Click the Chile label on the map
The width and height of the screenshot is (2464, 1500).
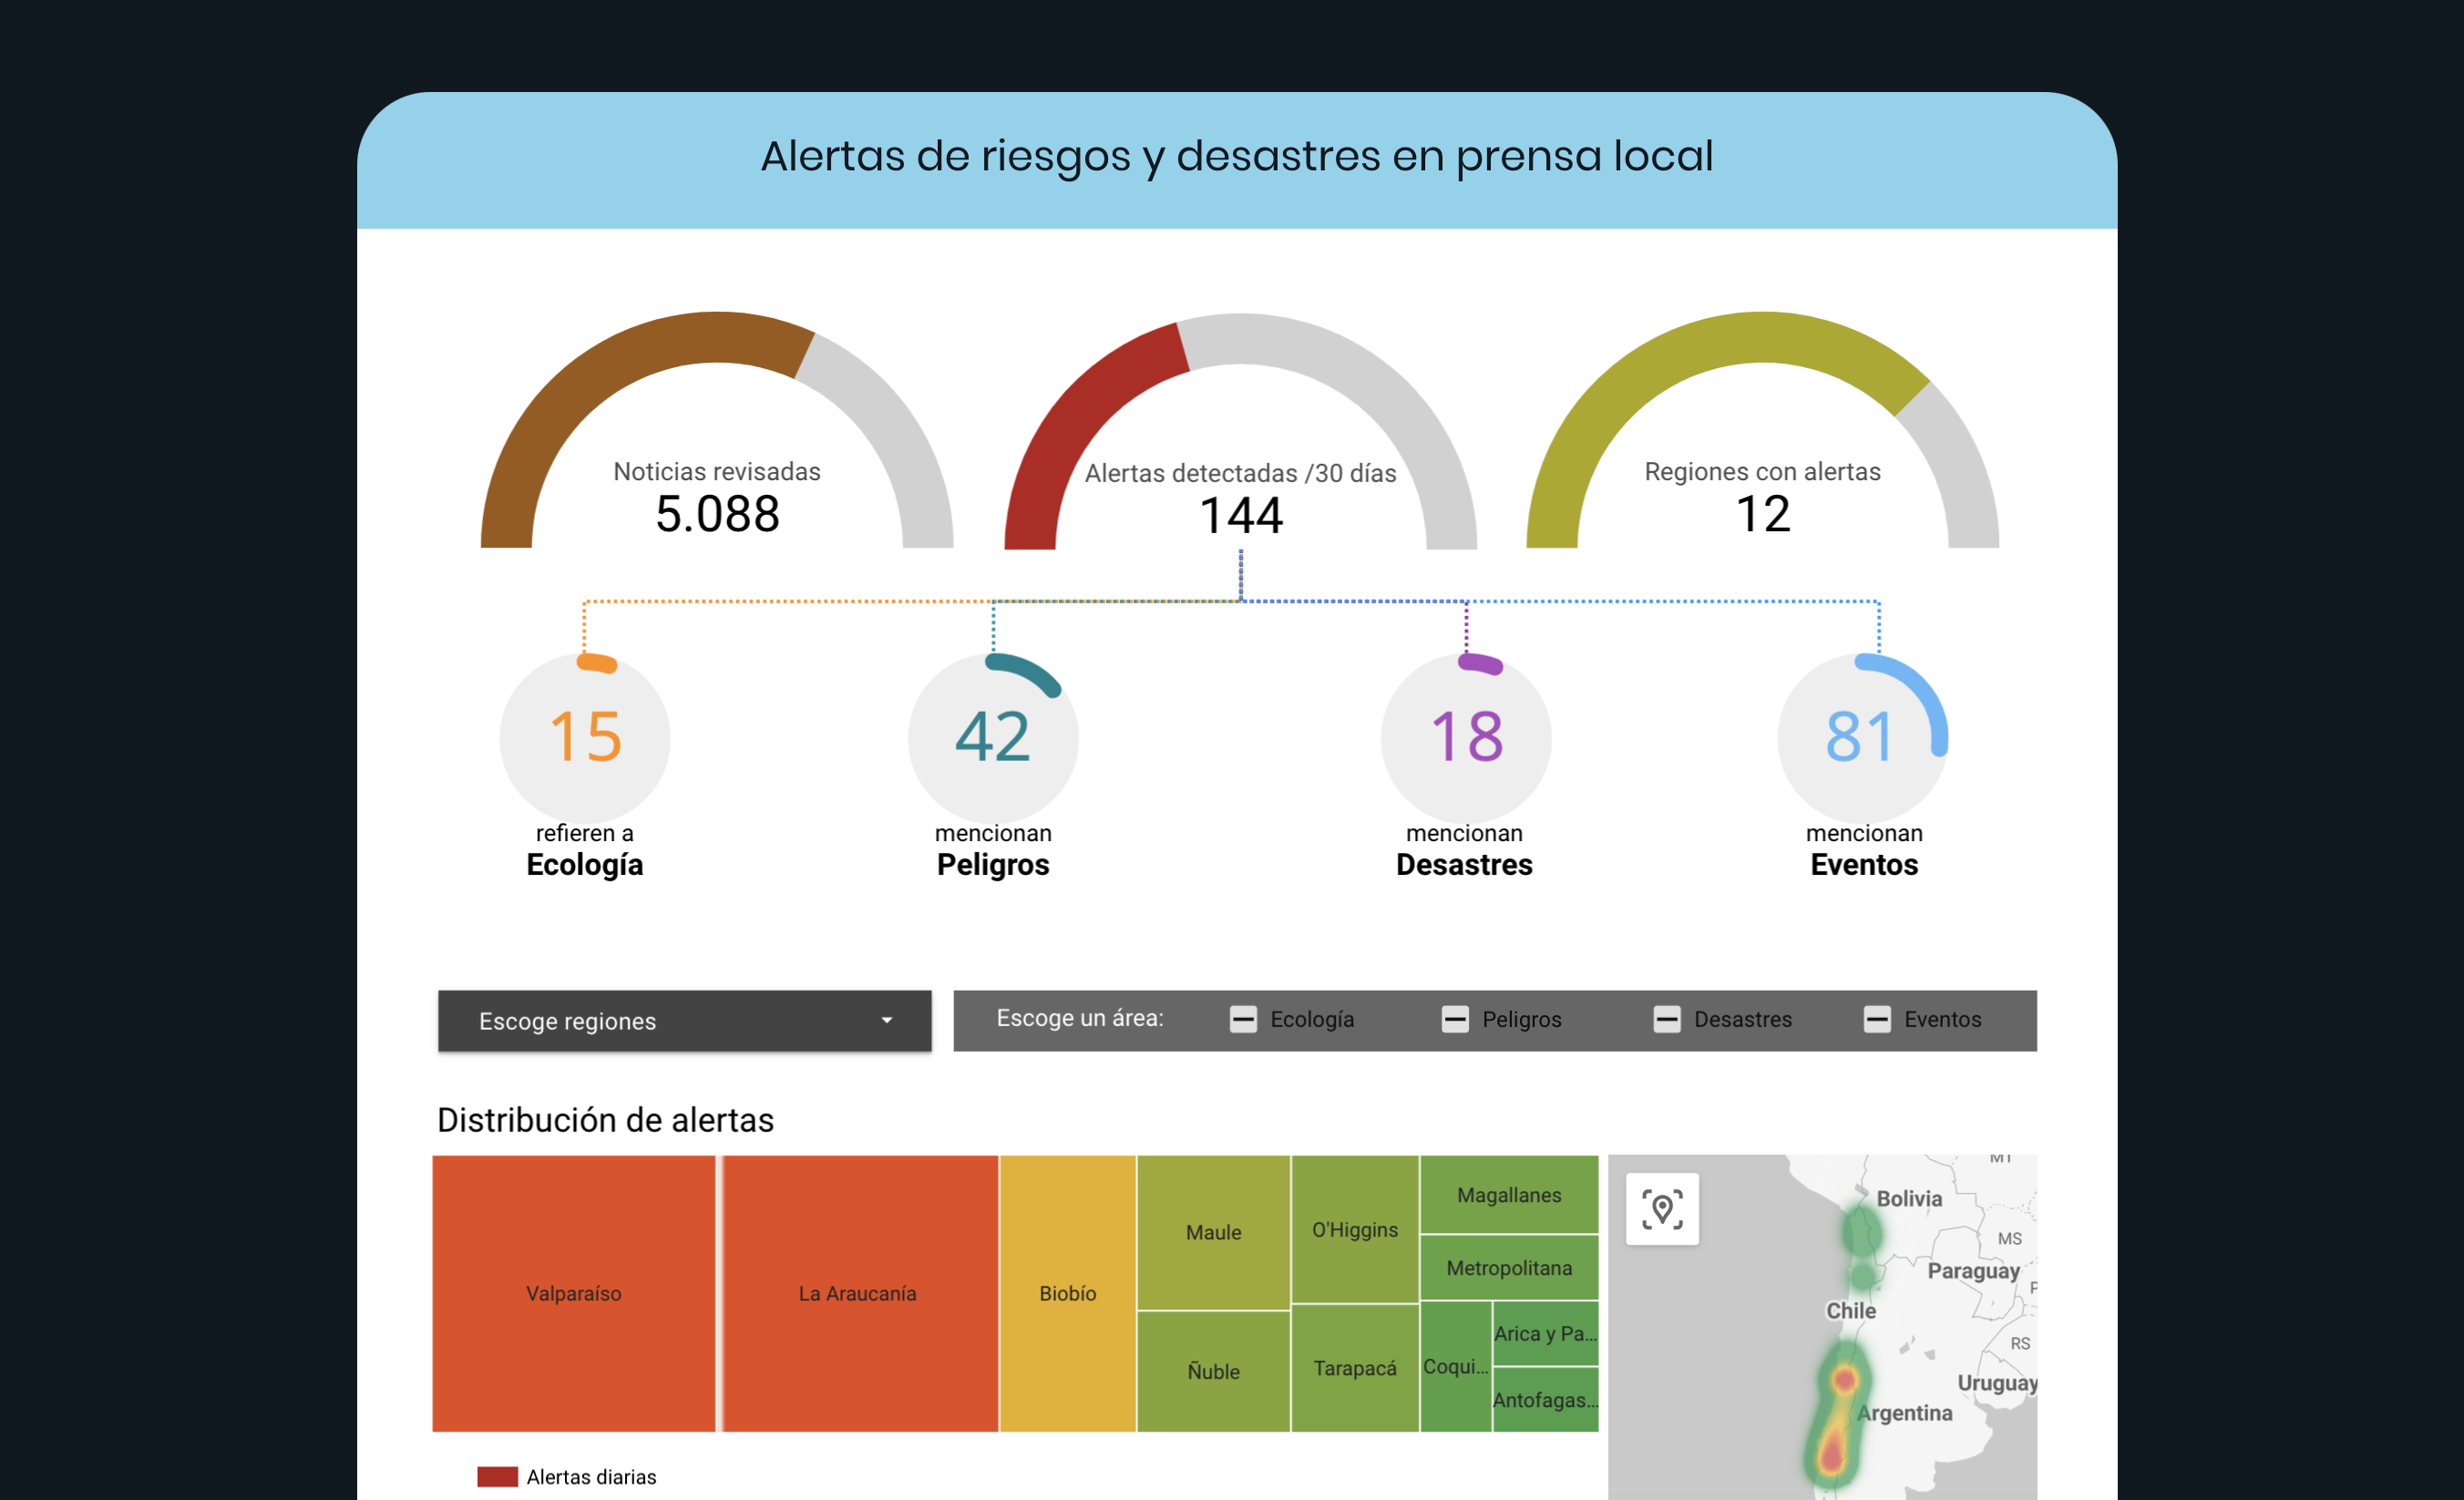click(x=1851, y=1310)
